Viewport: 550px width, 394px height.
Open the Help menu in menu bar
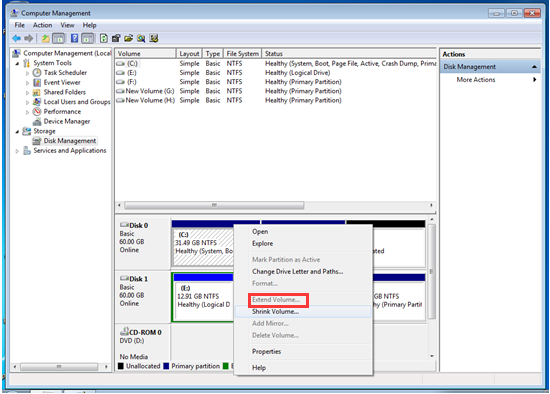point(89,25)
